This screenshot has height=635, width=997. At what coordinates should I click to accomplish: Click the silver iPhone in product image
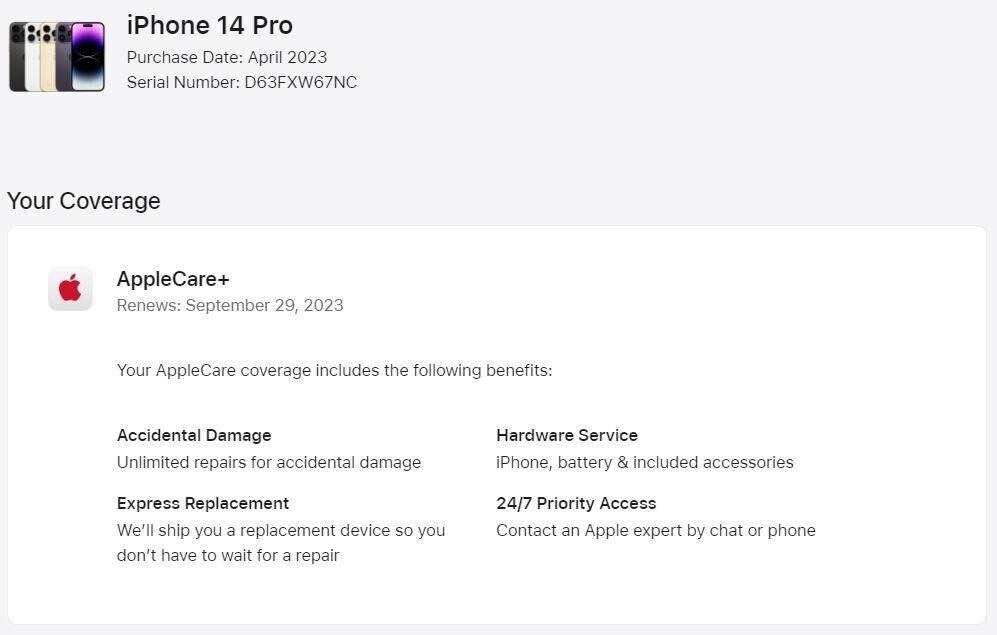(x=32, y=57)
